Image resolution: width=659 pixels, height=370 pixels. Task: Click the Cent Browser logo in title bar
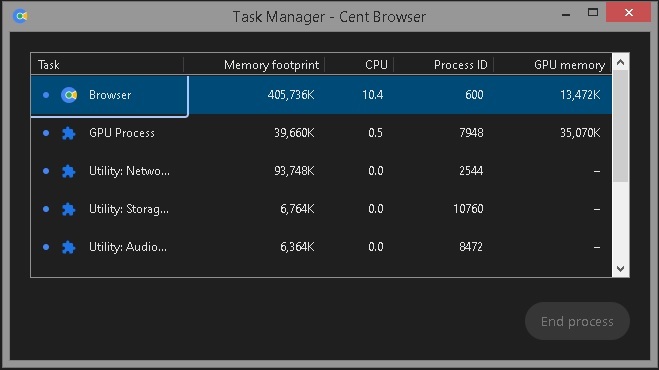pos(20,16)
